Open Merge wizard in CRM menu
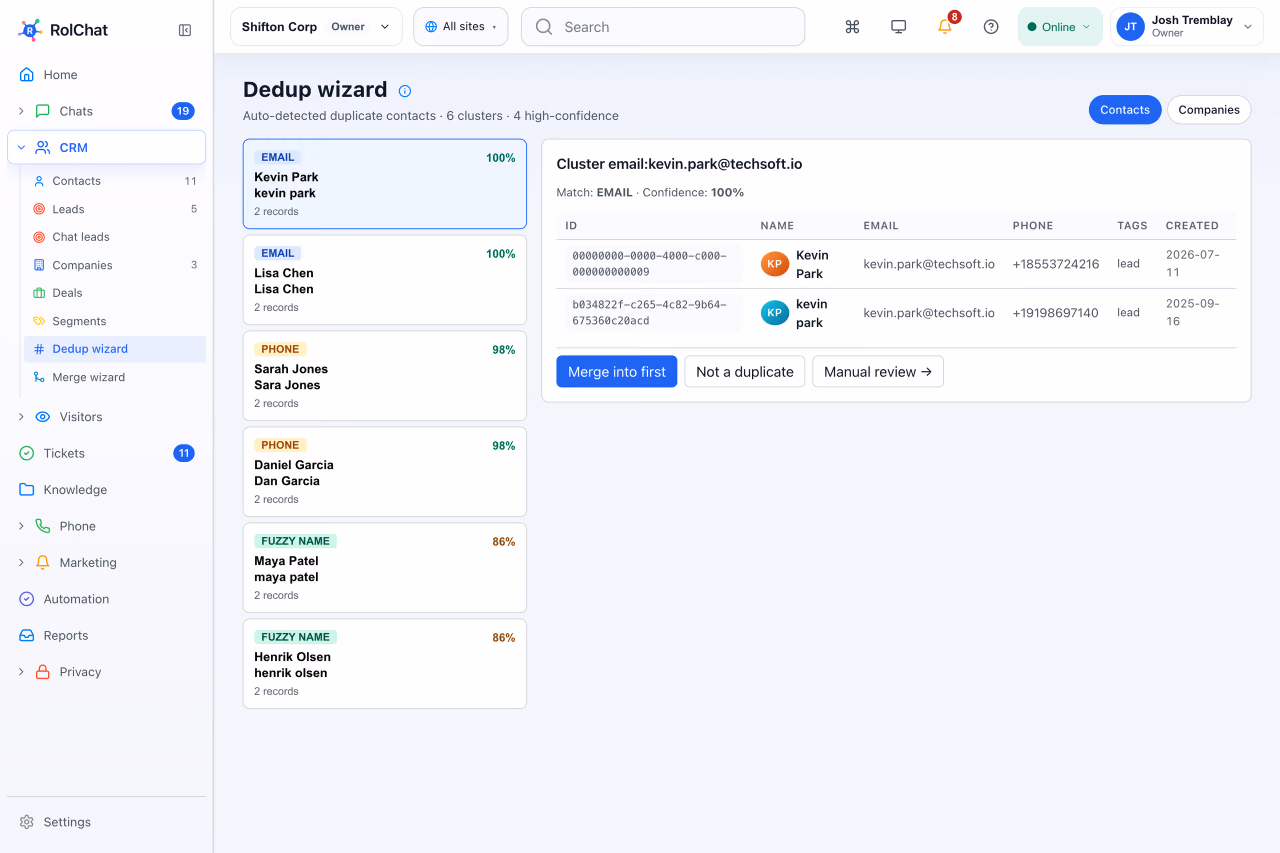The height and width of the screenshot is (853, 1280). [x=115, y=377]
